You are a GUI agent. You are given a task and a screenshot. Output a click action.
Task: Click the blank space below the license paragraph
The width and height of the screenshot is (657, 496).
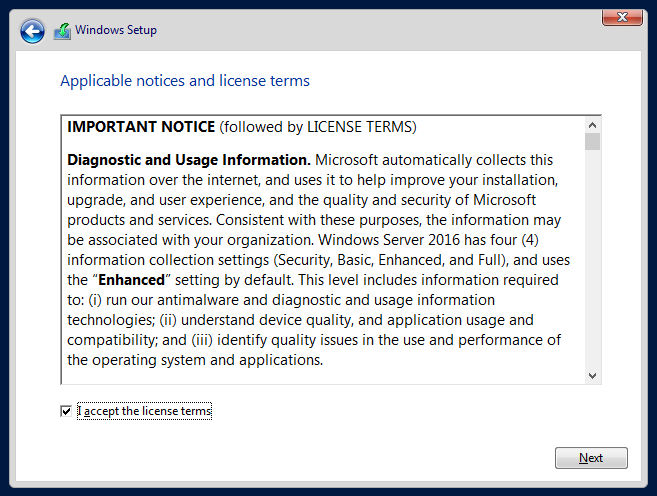320,377
